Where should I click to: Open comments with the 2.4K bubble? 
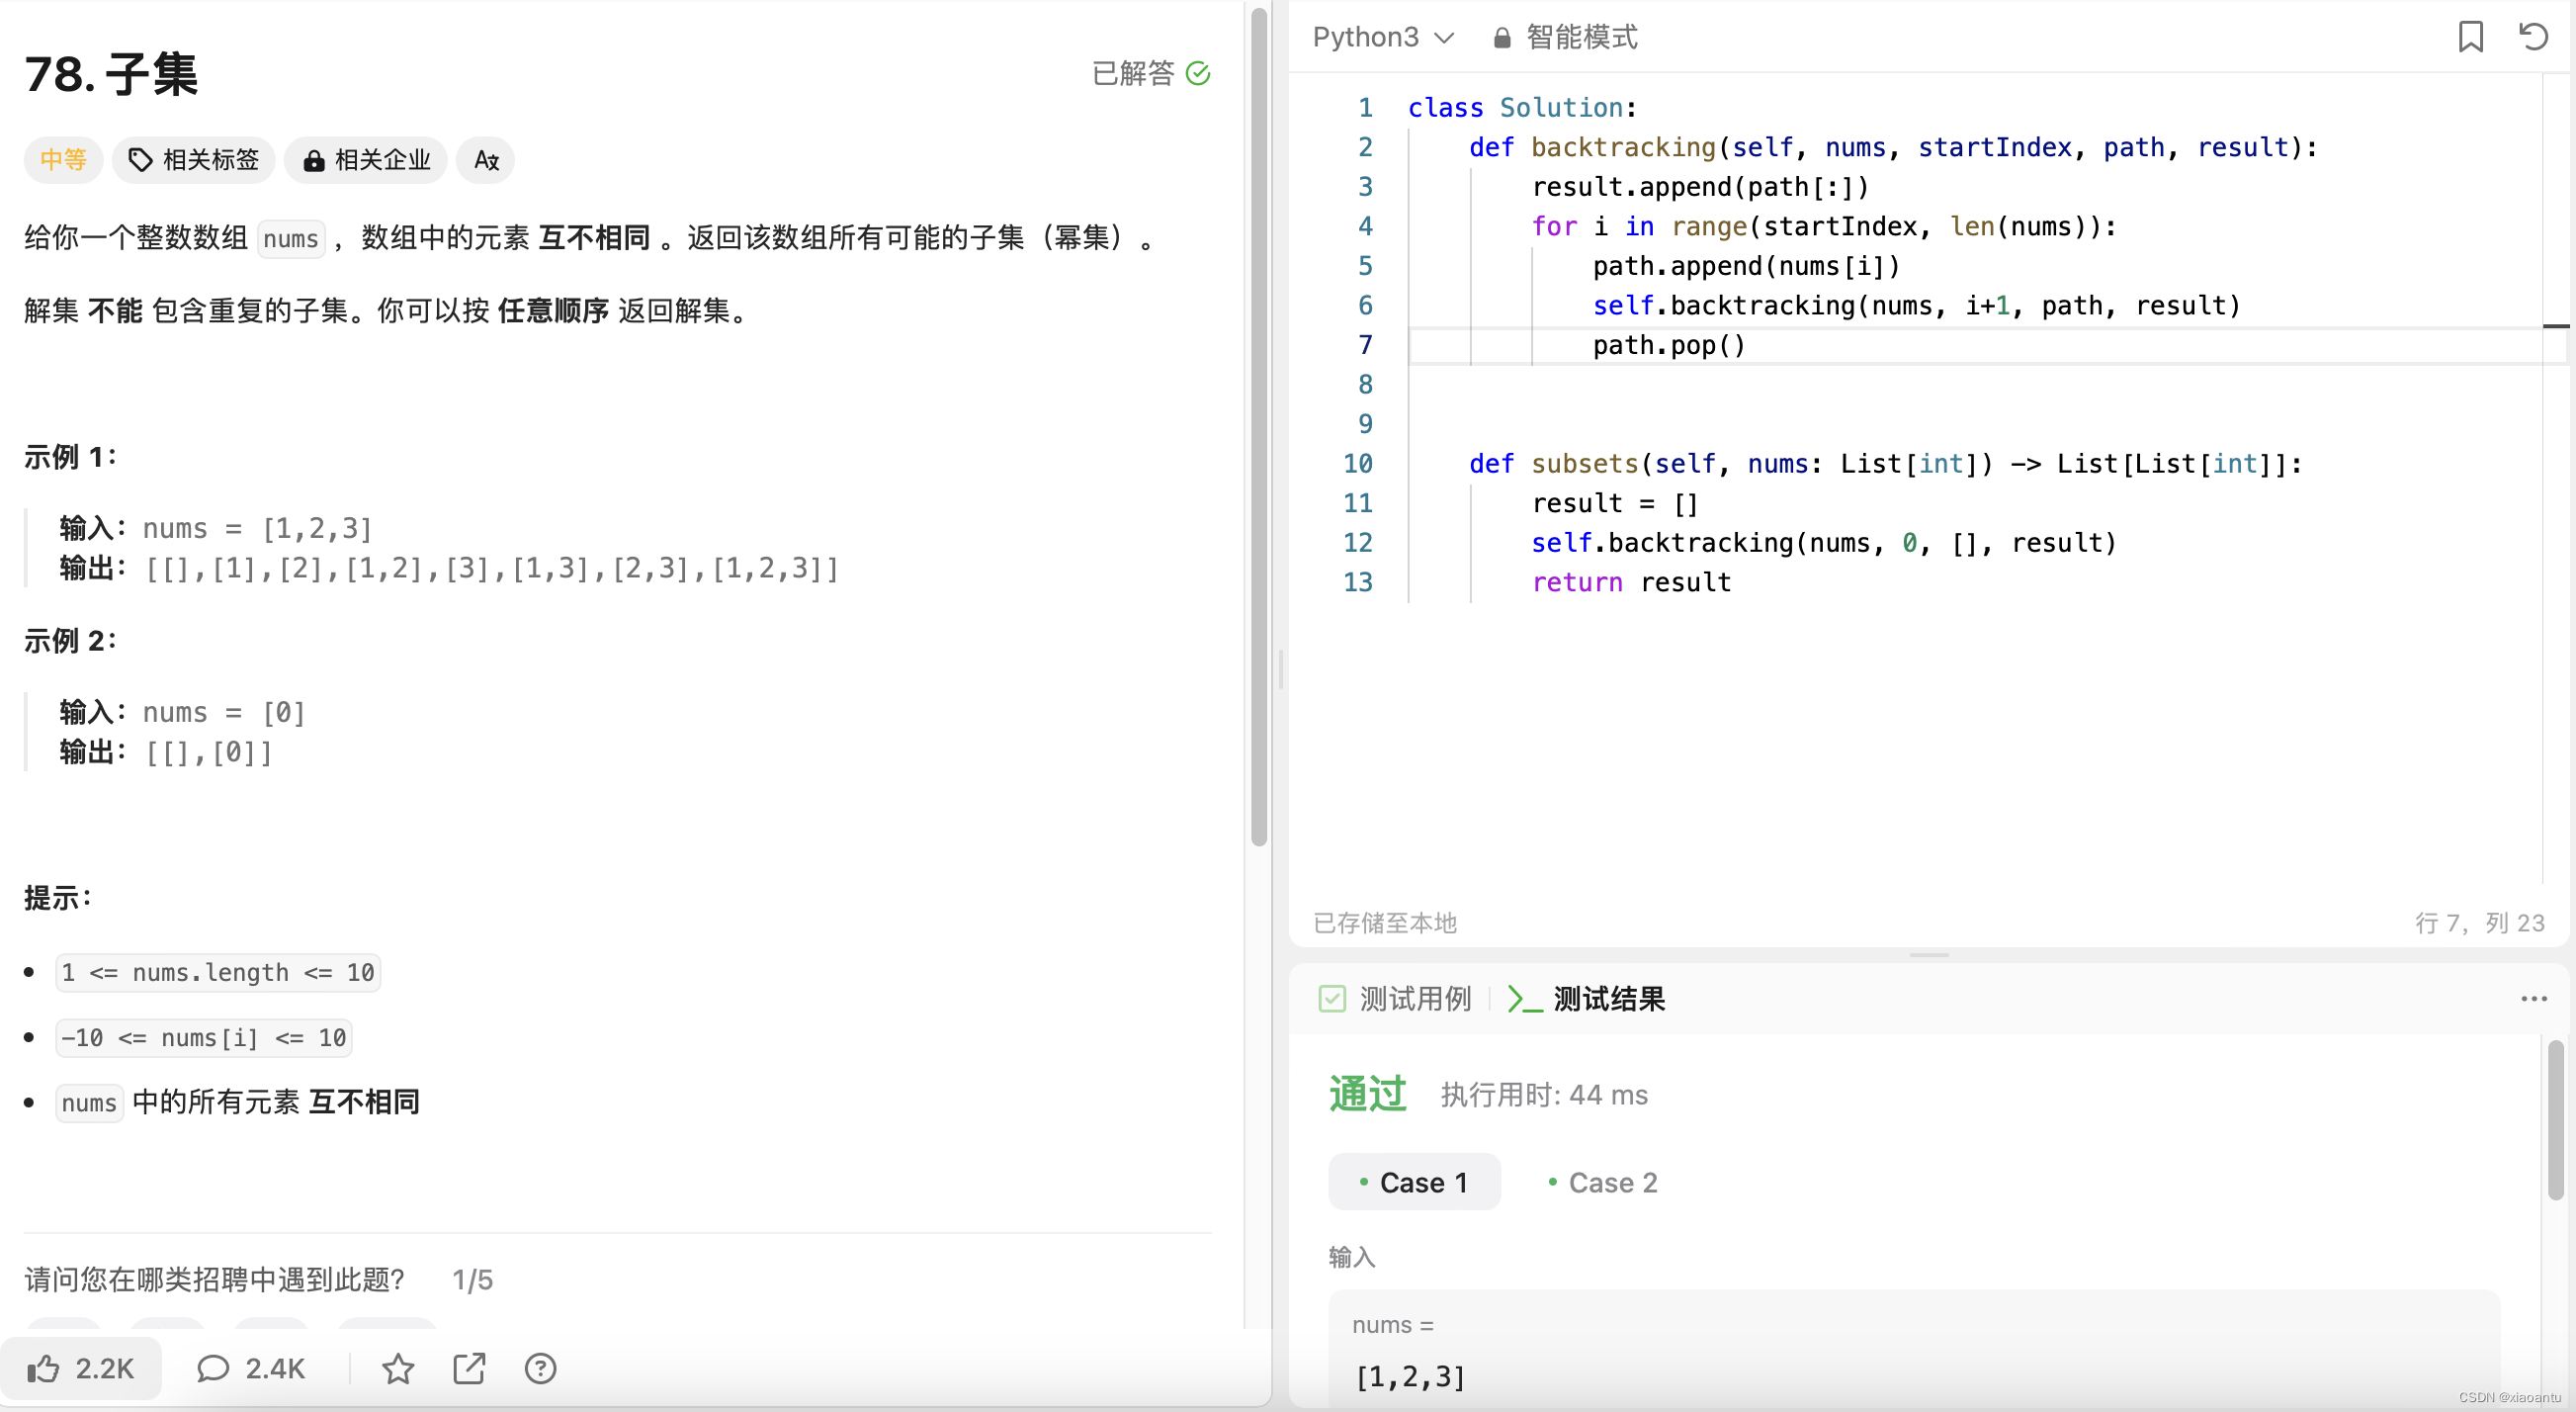click(251, 1368)
